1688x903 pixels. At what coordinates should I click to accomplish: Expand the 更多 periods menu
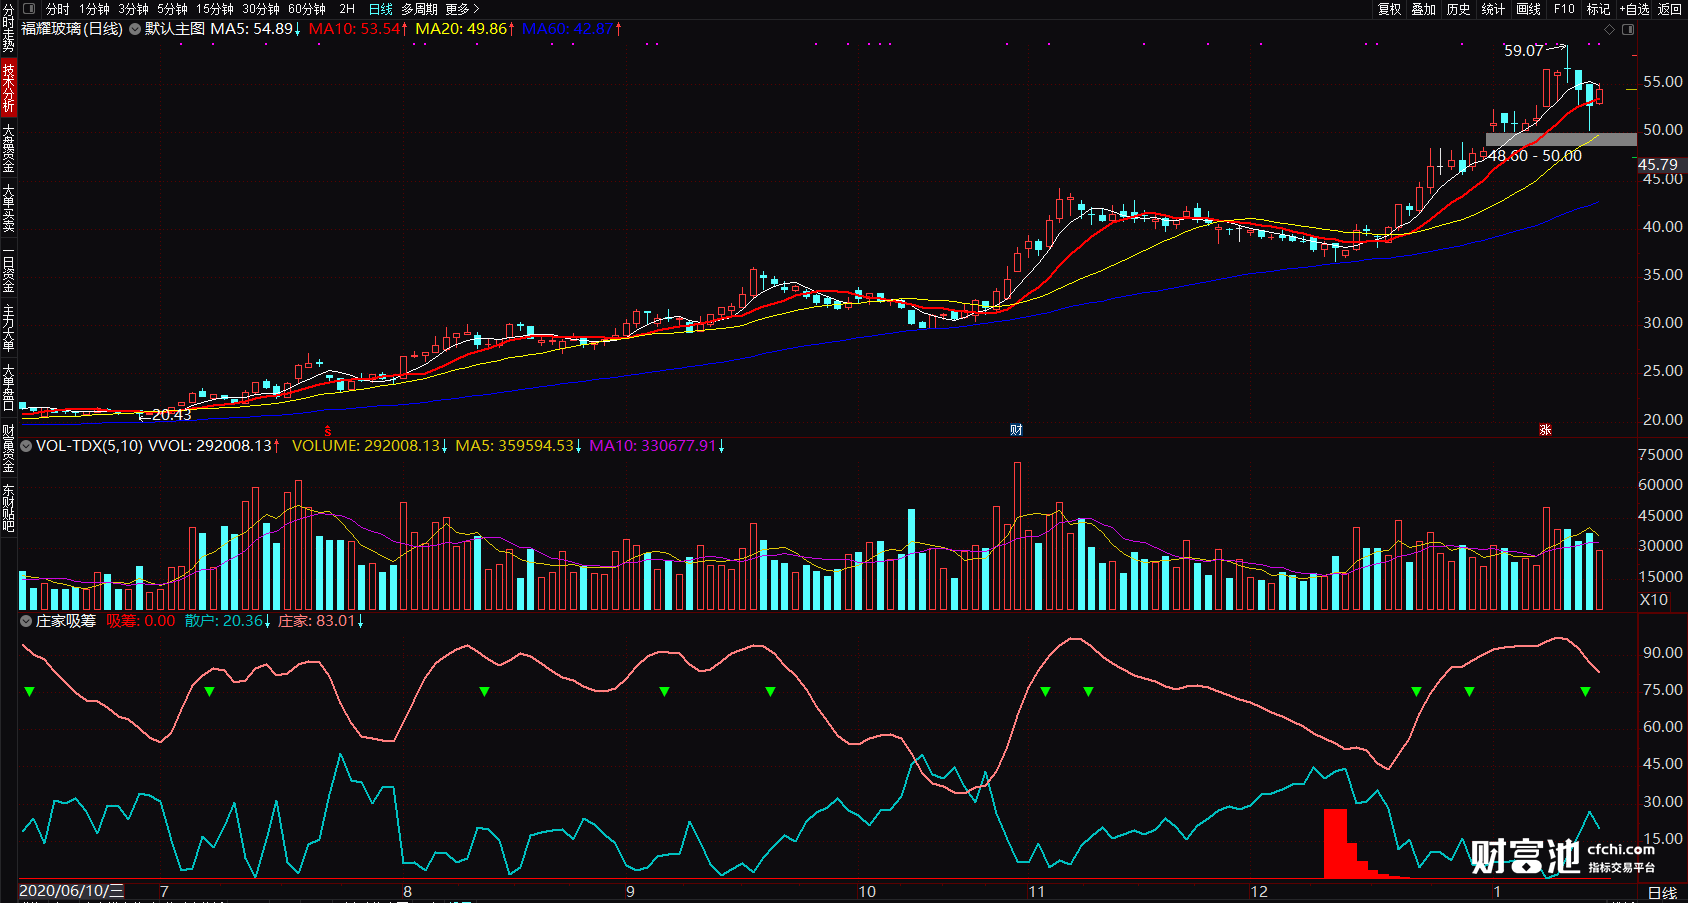pos(463,9)
